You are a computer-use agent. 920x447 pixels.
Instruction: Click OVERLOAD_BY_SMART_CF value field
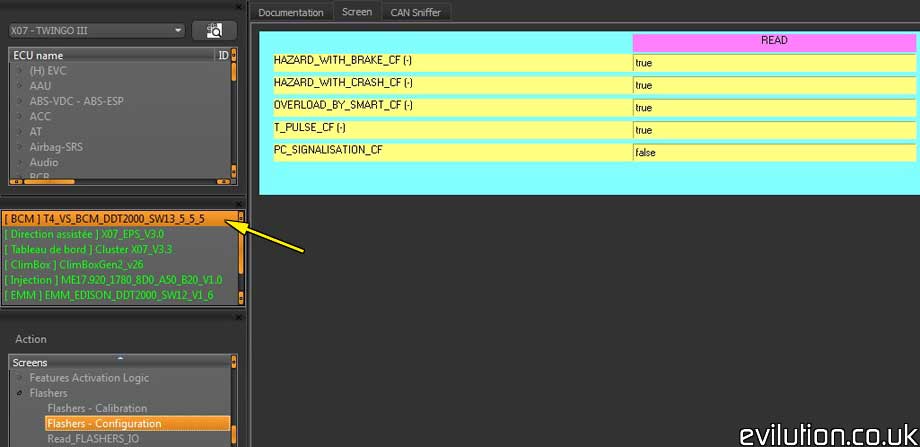click(x=774, y=108)
